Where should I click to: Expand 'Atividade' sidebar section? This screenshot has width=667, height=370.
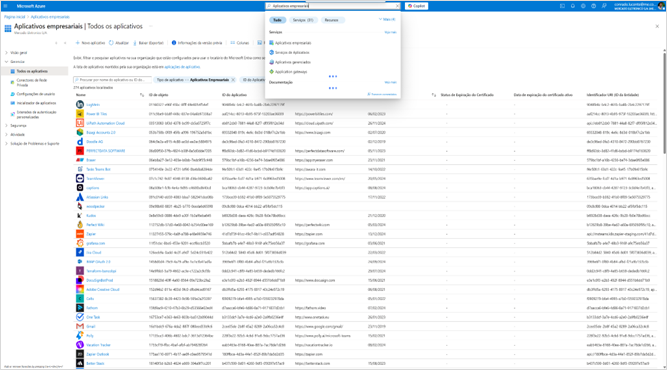click(x=15, y=135)
